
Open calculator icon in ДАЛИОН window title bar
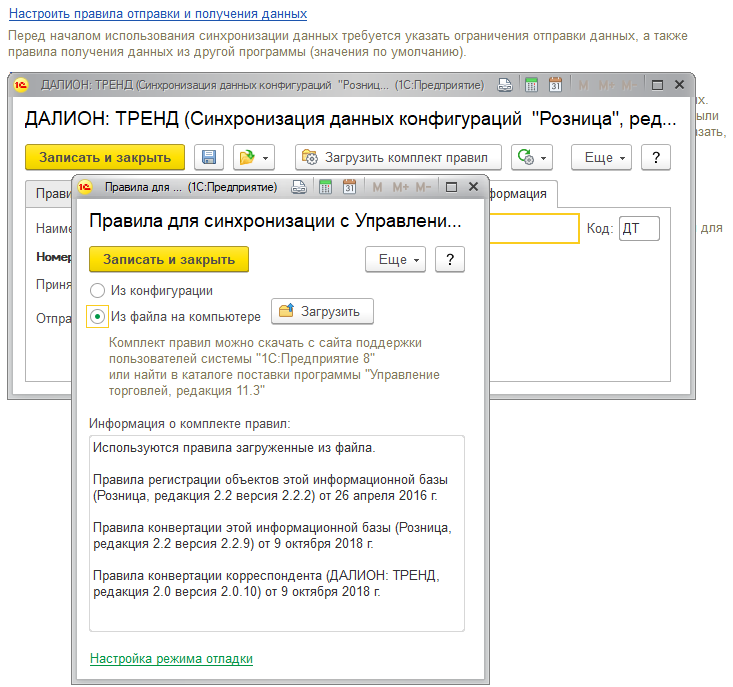[x=531, y=85]
